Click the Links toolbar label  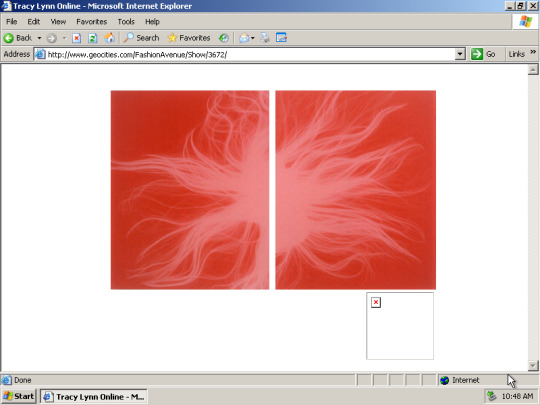(x=517, y=54)
